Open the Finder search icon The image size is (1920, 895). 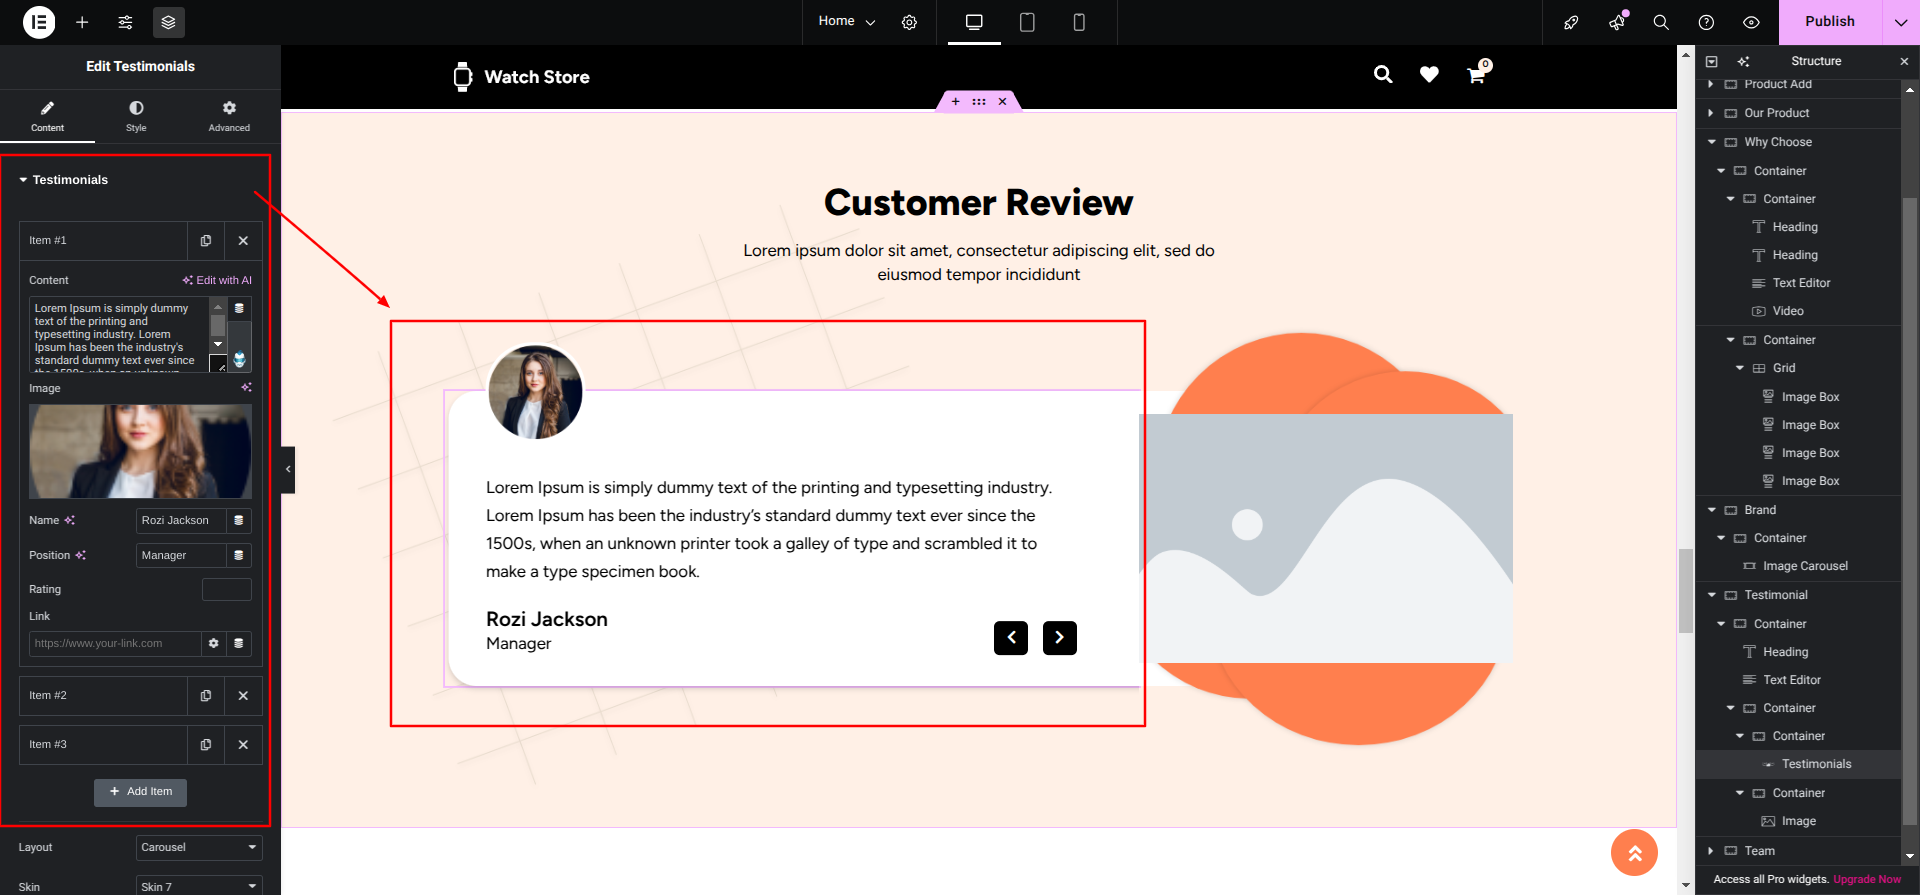point(1661,22)
